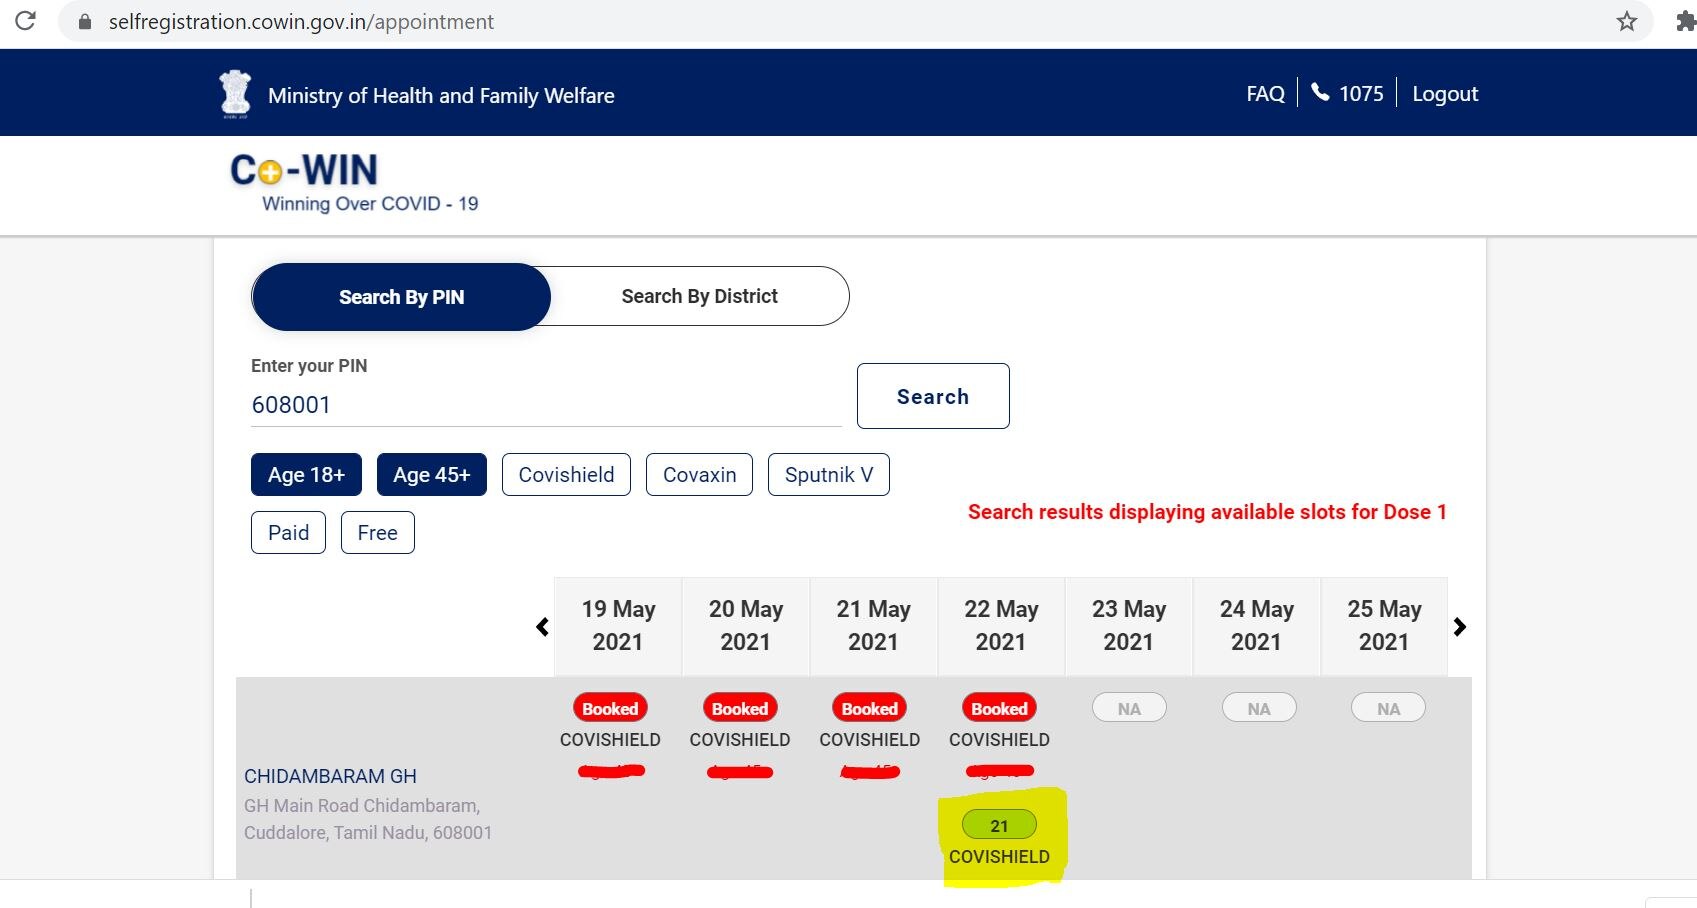Select the 19 May 2021 date column
The width and height of the screenshot is (1697, 908).
tap(618, 626)
